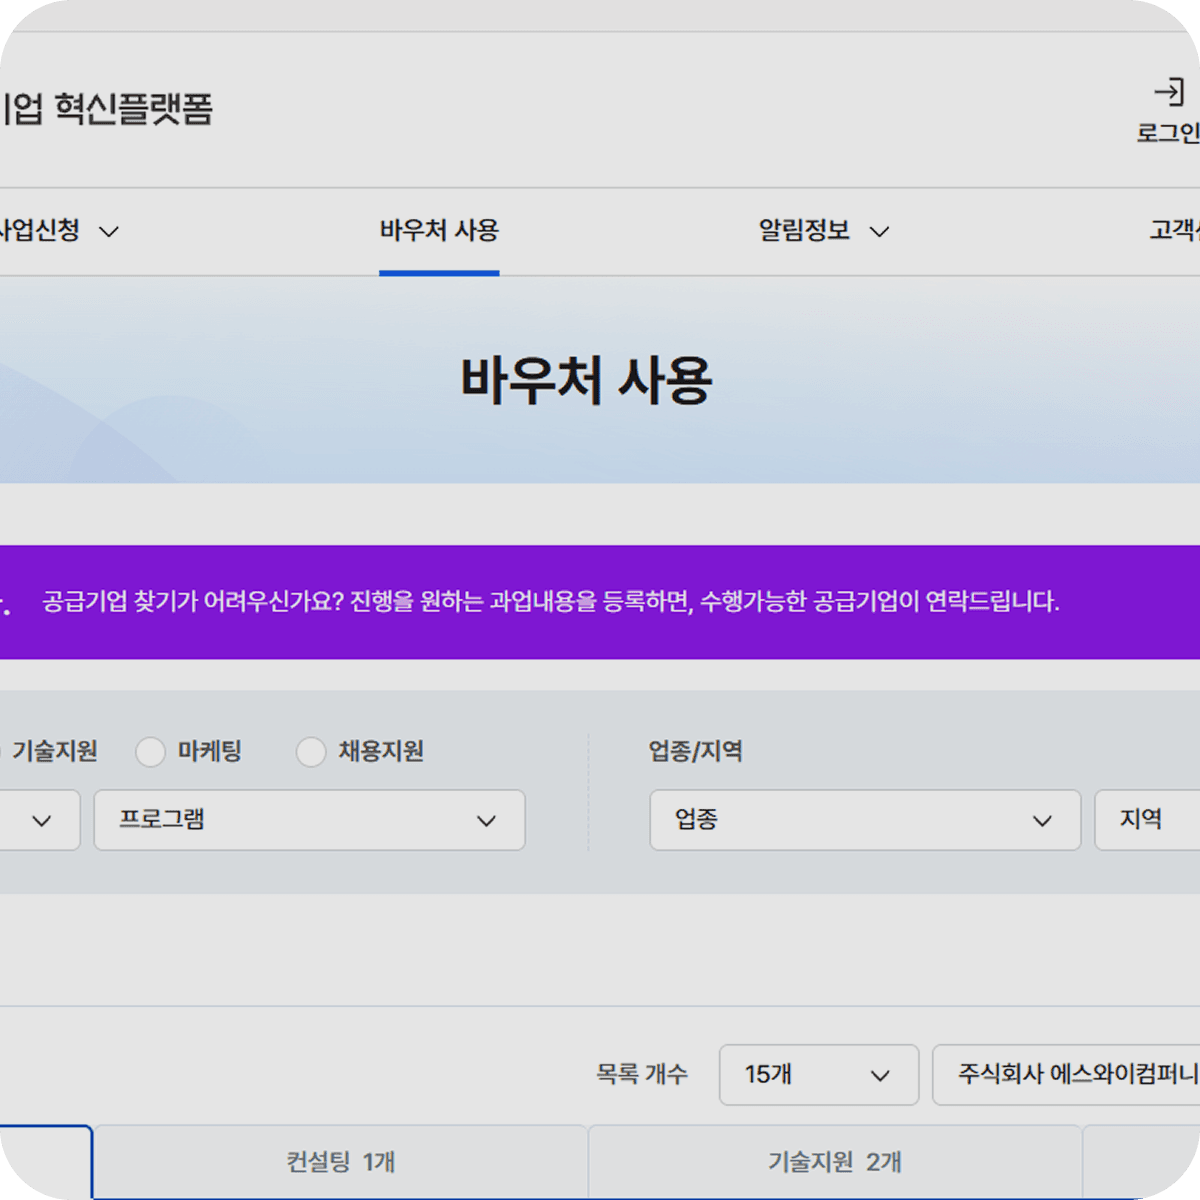
Task: Click the login arrow icon
Action: (x=1169, y=93)
